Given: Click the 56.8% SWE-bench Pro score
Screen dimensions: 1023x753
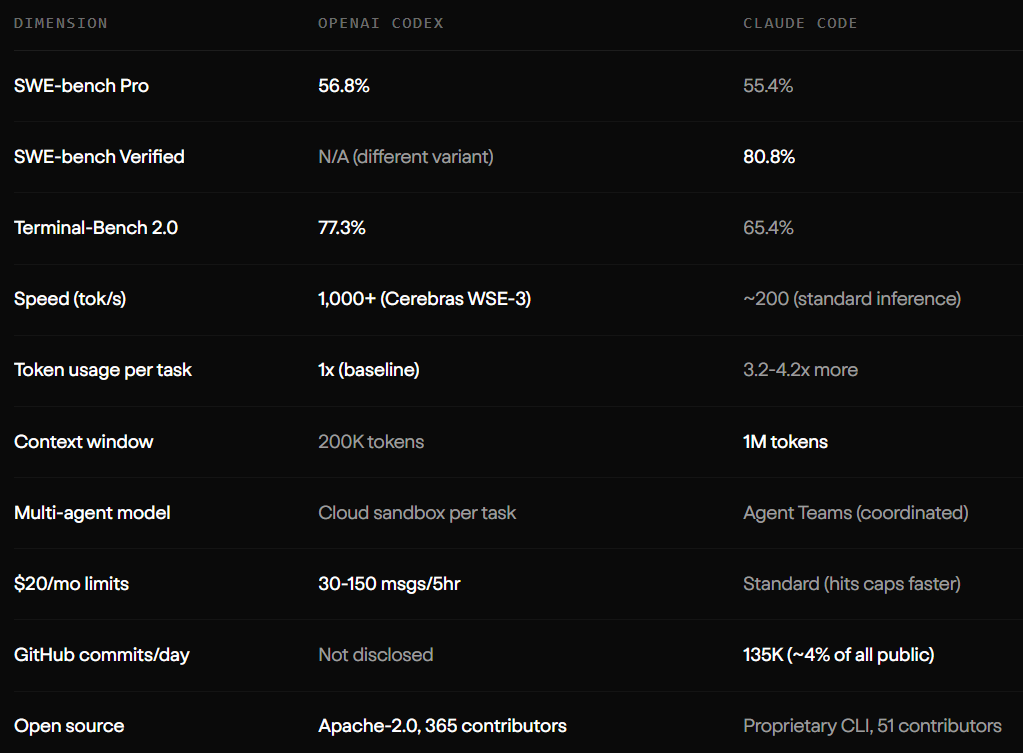Looking at the screenshot, I should [344, 86].
